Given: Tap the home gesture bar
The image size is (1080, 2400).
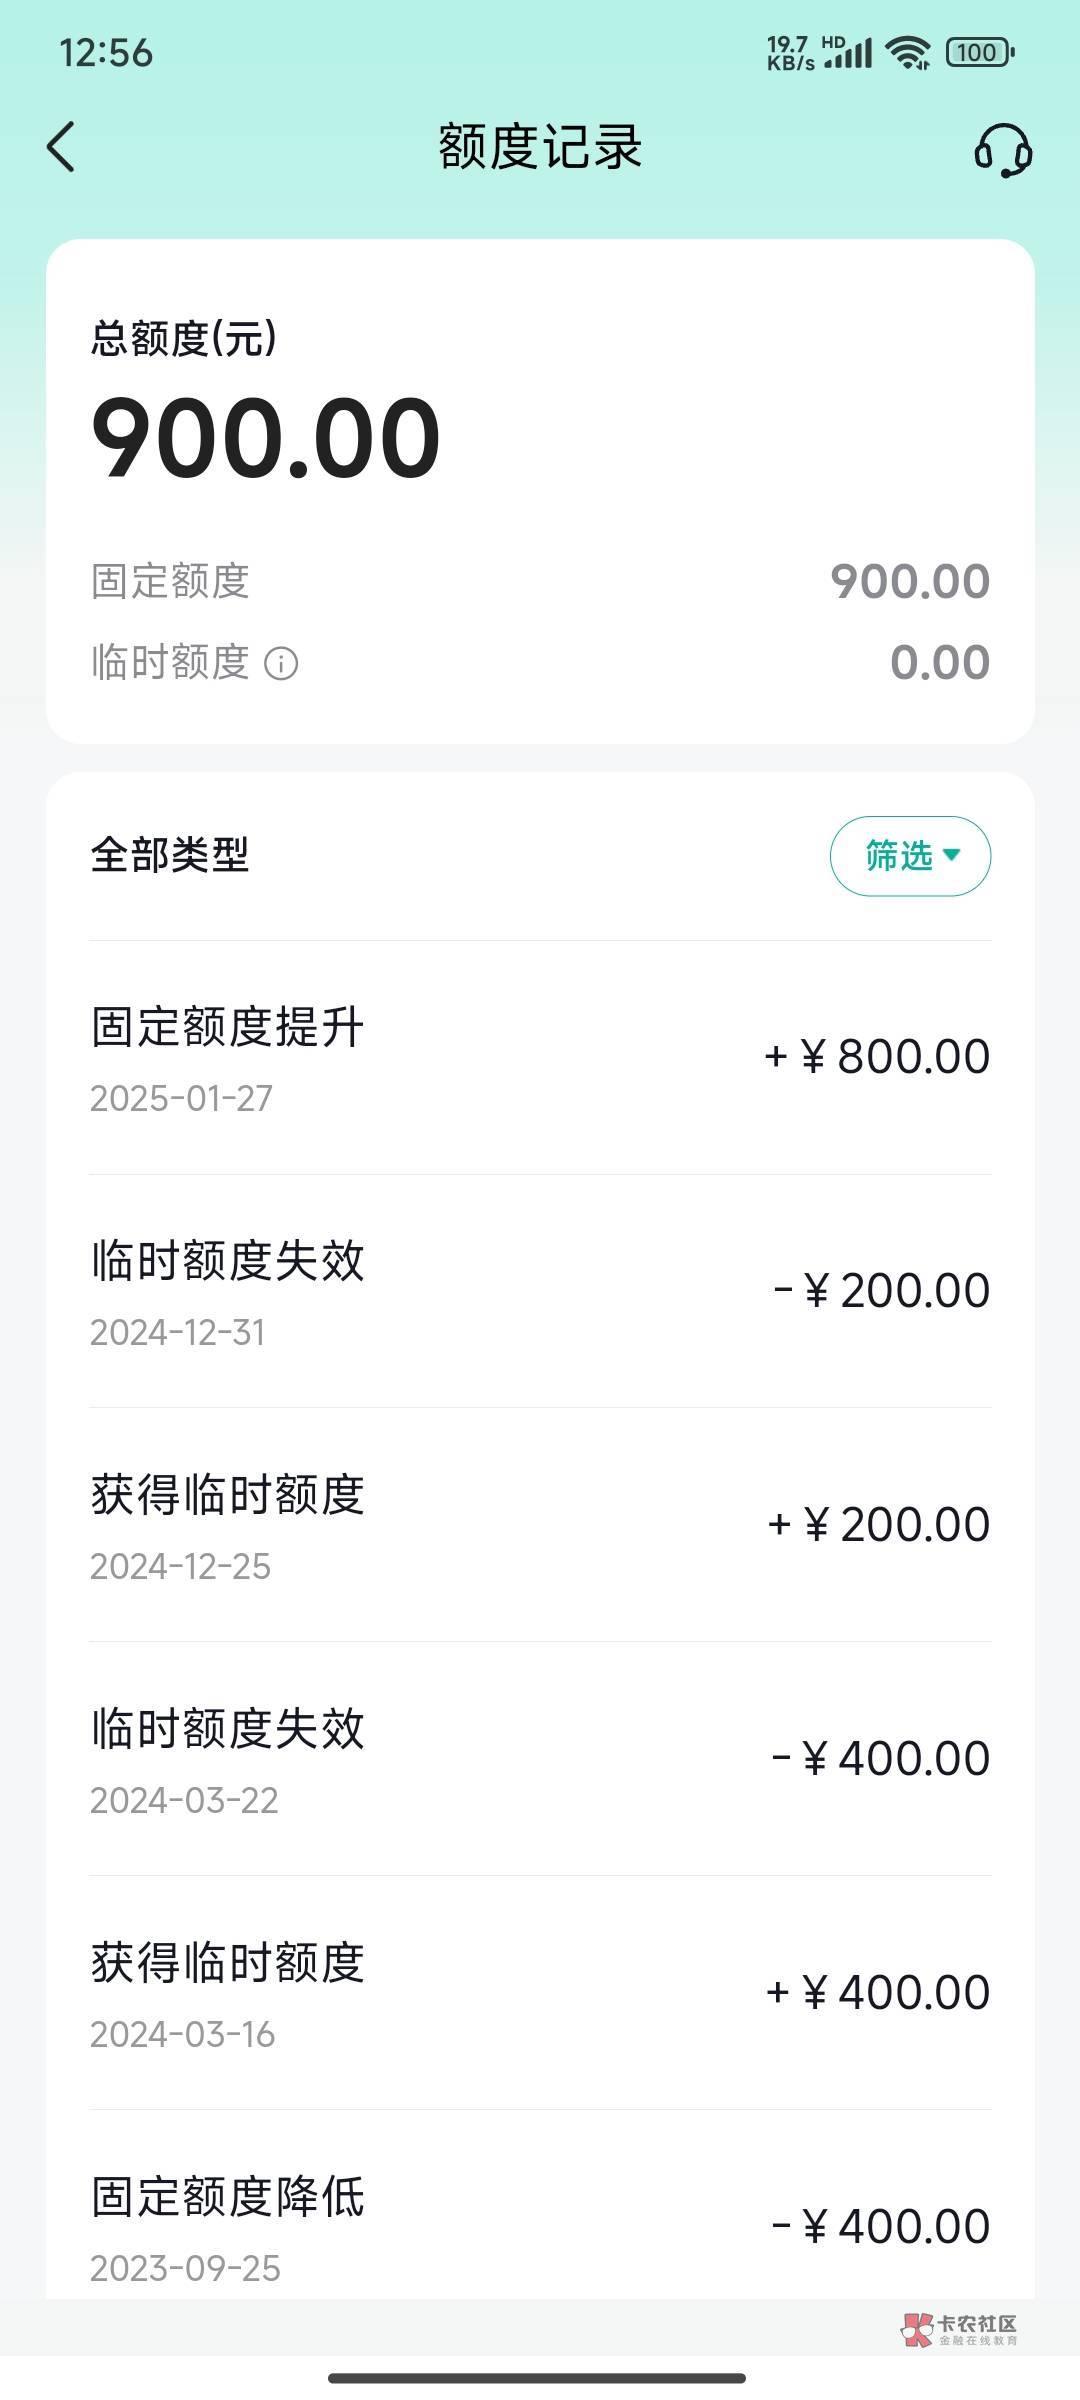Looking at the screenshot, I should tap(537, 2377).
